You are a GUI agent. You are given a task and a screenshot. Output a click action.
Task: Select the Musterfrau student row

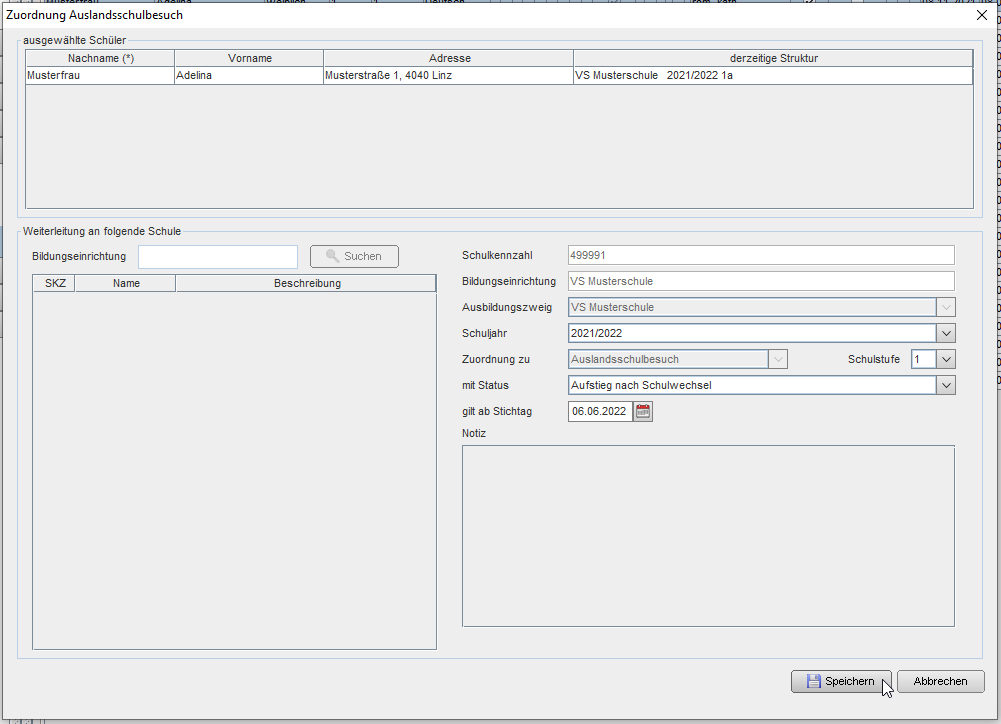click(100, 75)
